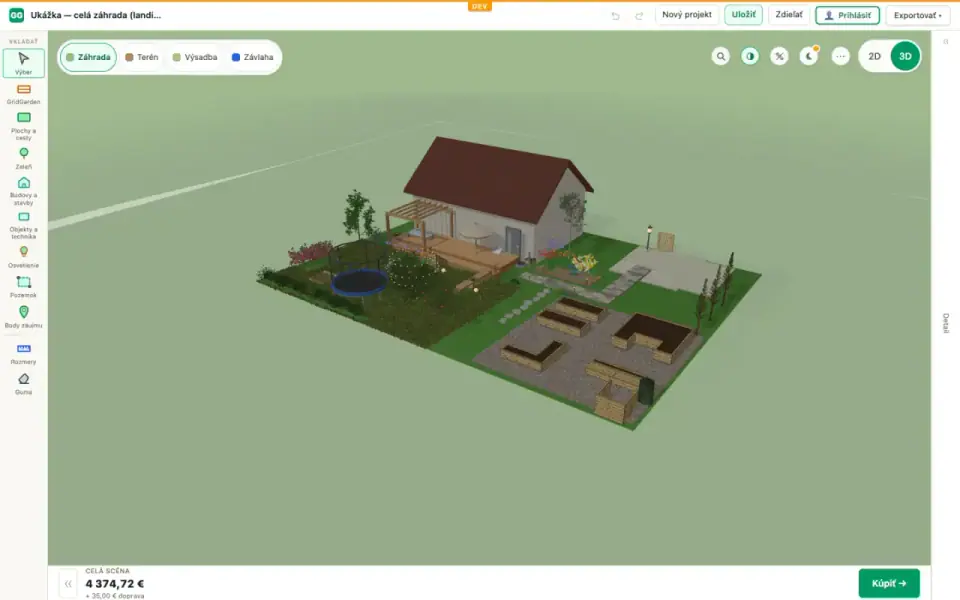The height and width of the screenshot is (600, 960).
Task: Click the DEV badge at top
Action: 479,6
